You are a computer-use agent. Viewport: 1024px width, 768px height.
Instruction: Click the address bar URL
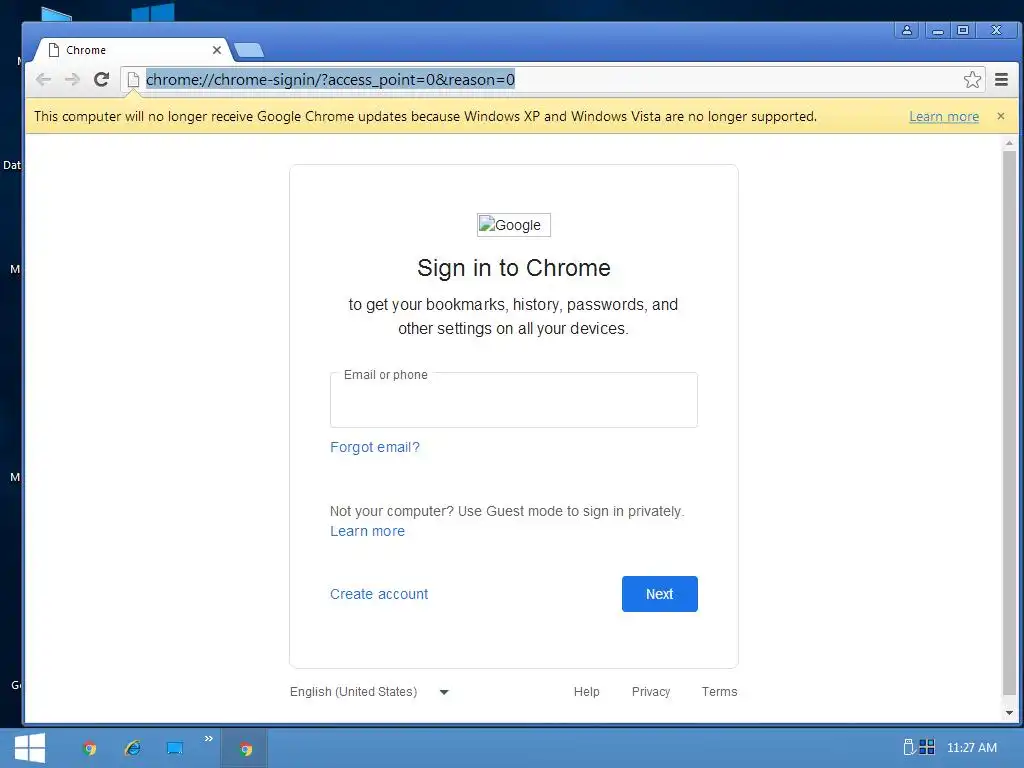[330, 80]
